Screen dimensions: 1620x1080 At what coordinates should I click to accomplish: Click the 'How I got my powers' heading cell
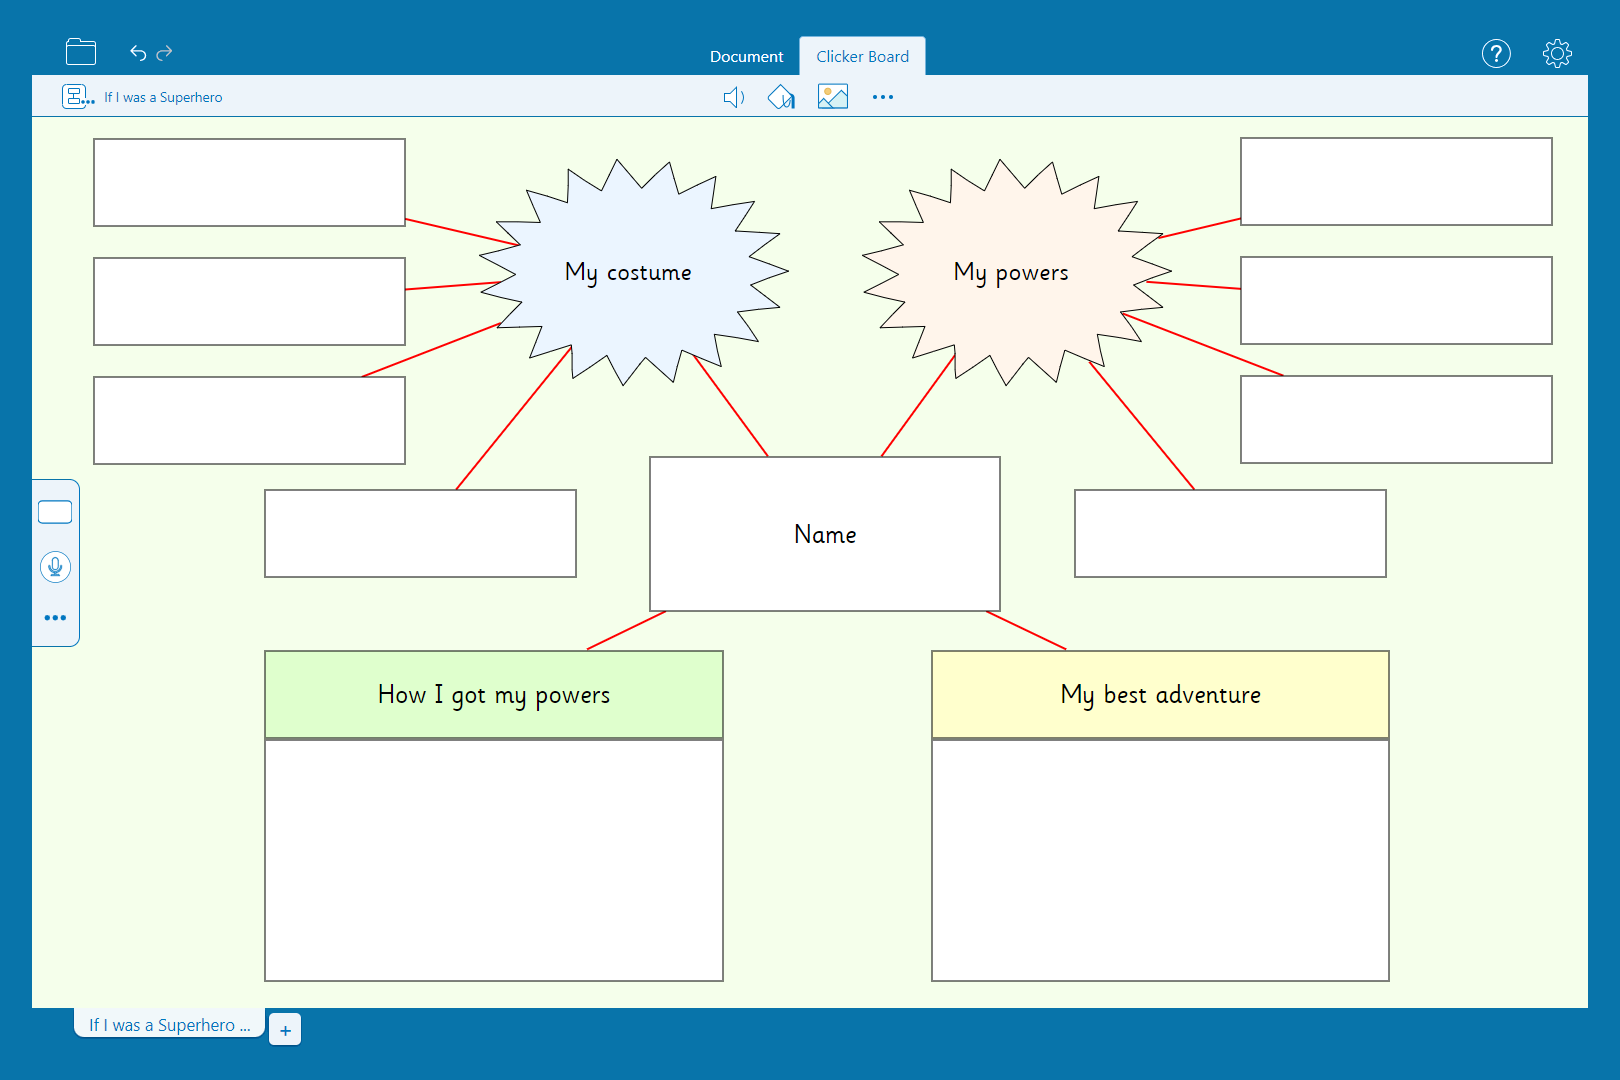494,695
